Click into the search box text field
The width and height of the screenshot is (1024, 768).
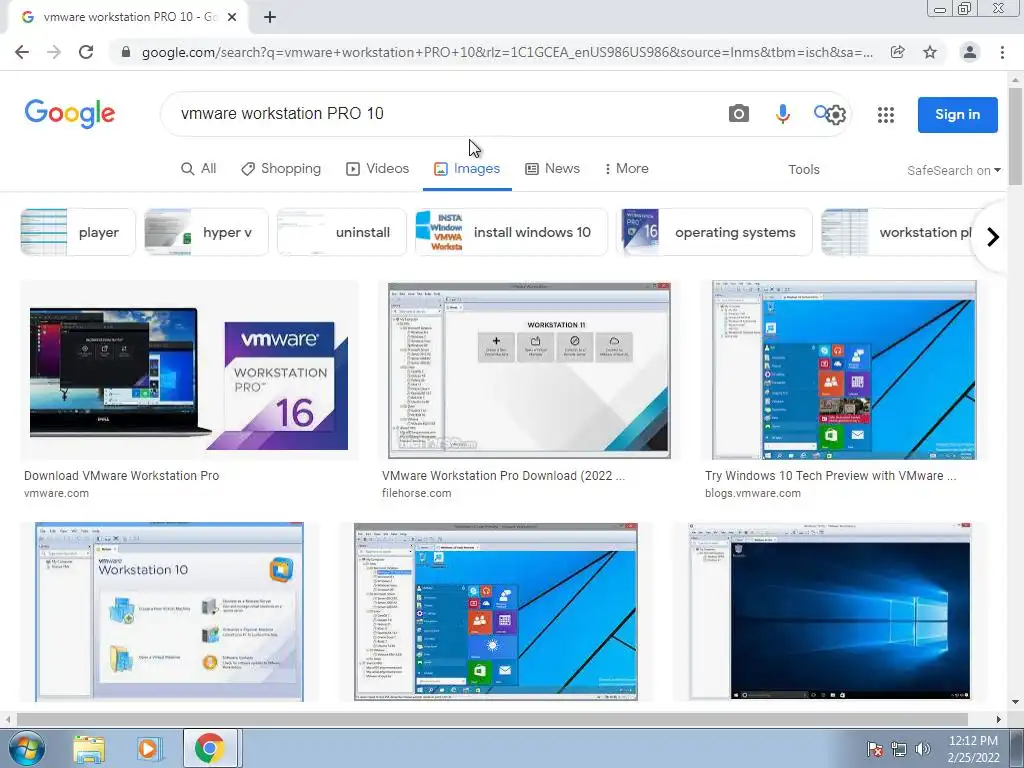[444, 114]
